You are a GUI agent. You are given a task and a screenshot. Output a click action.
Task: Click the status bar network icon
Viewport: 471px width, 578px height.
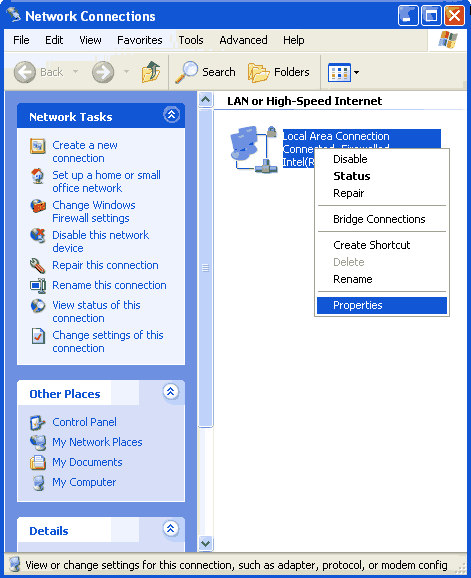pyautogui.click(x=15, y=564)
